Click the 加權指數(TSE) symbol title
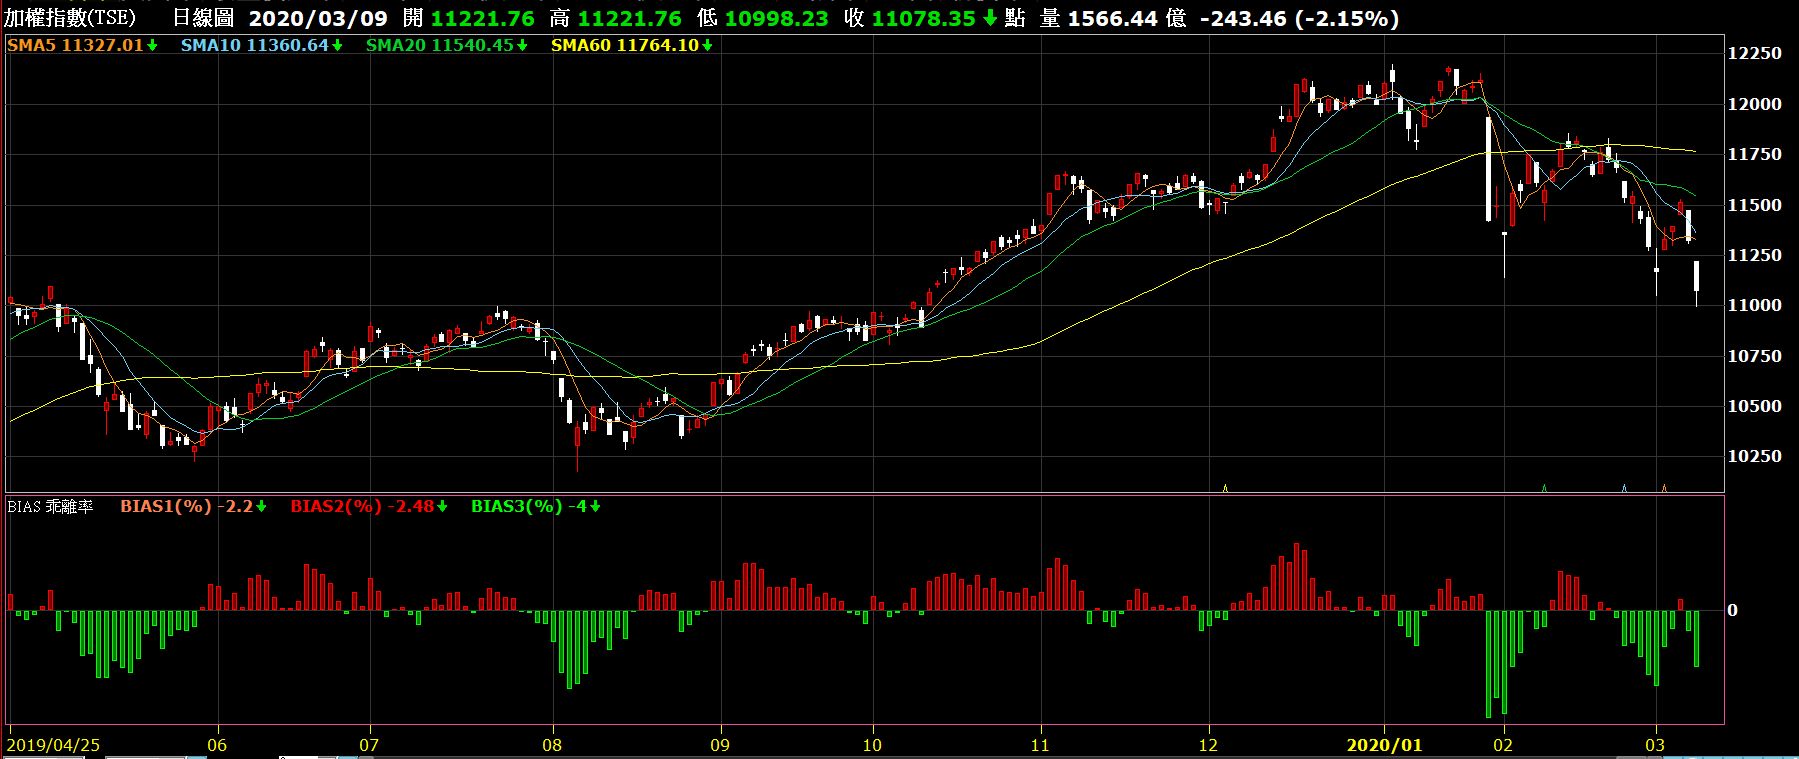This screenshot has height=759, width=1799. point(70,19)
